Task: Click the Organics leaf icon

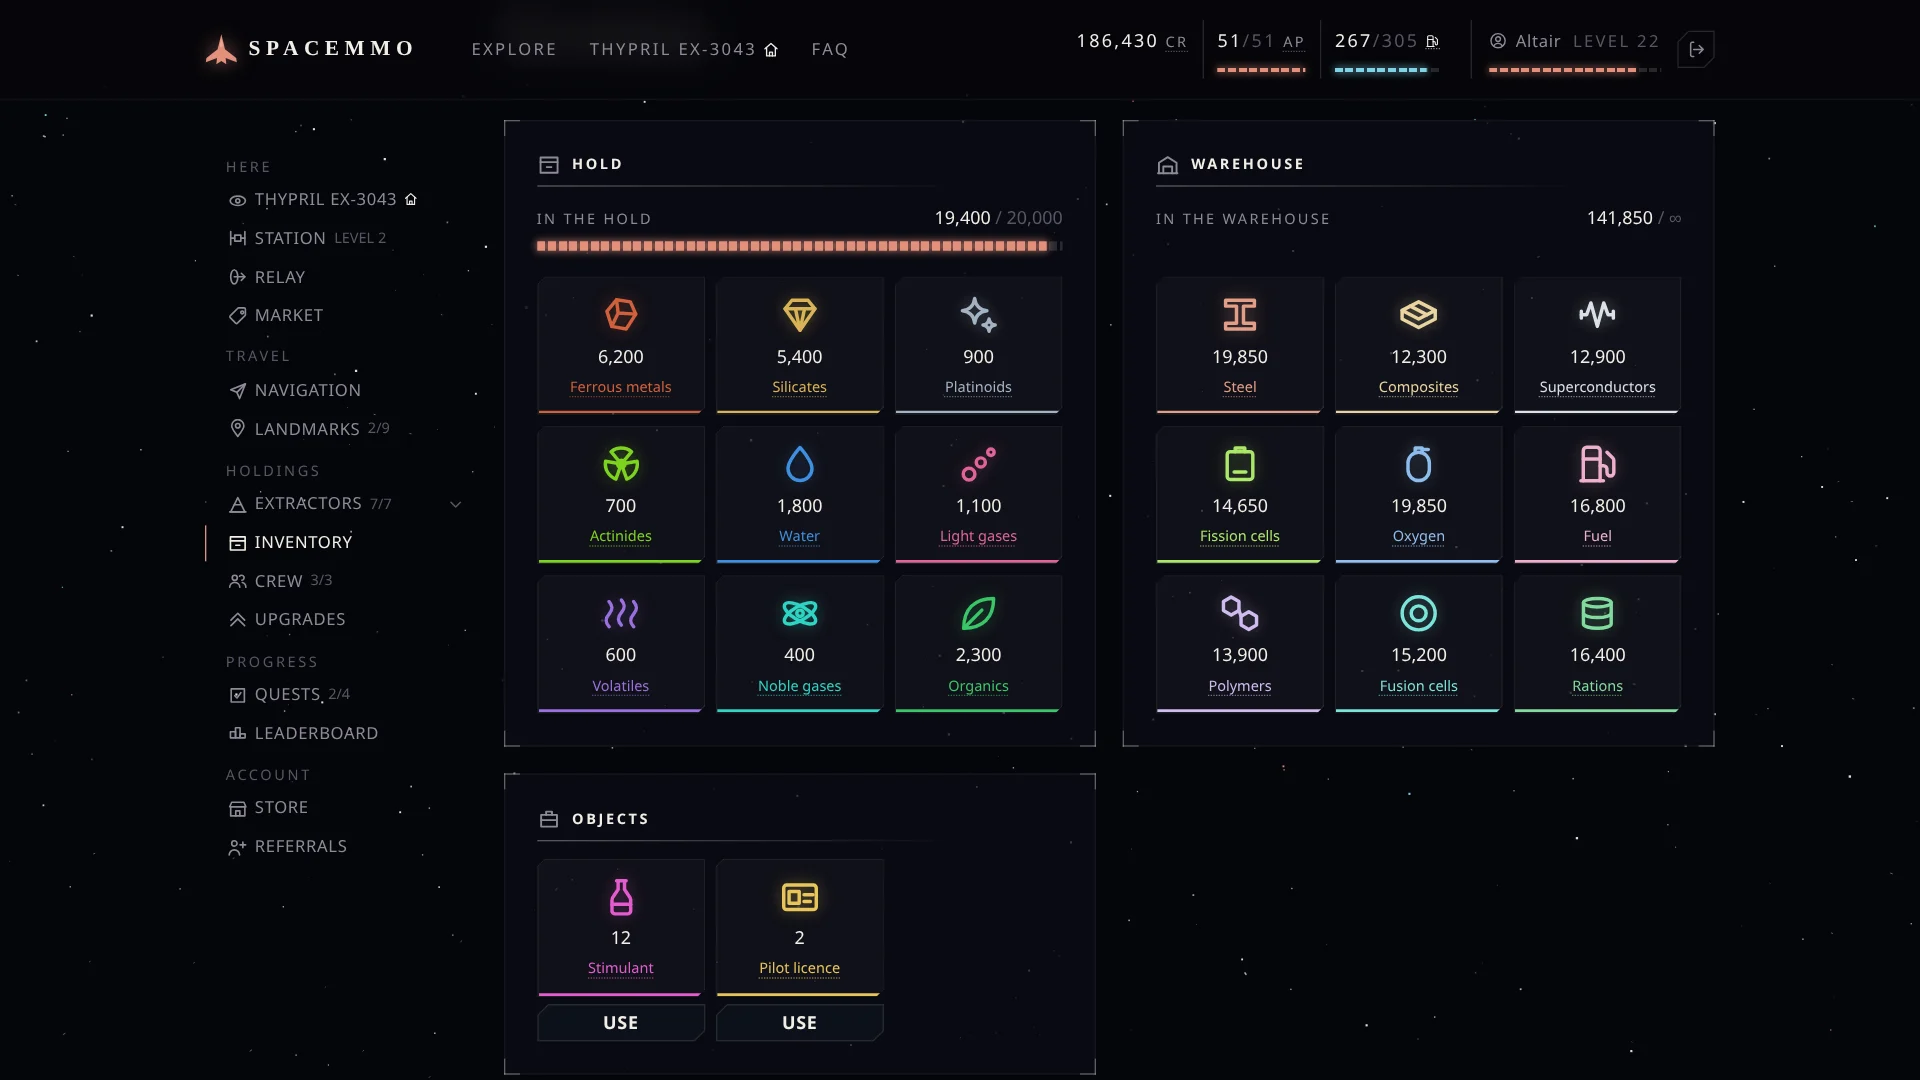Action: 978,613
